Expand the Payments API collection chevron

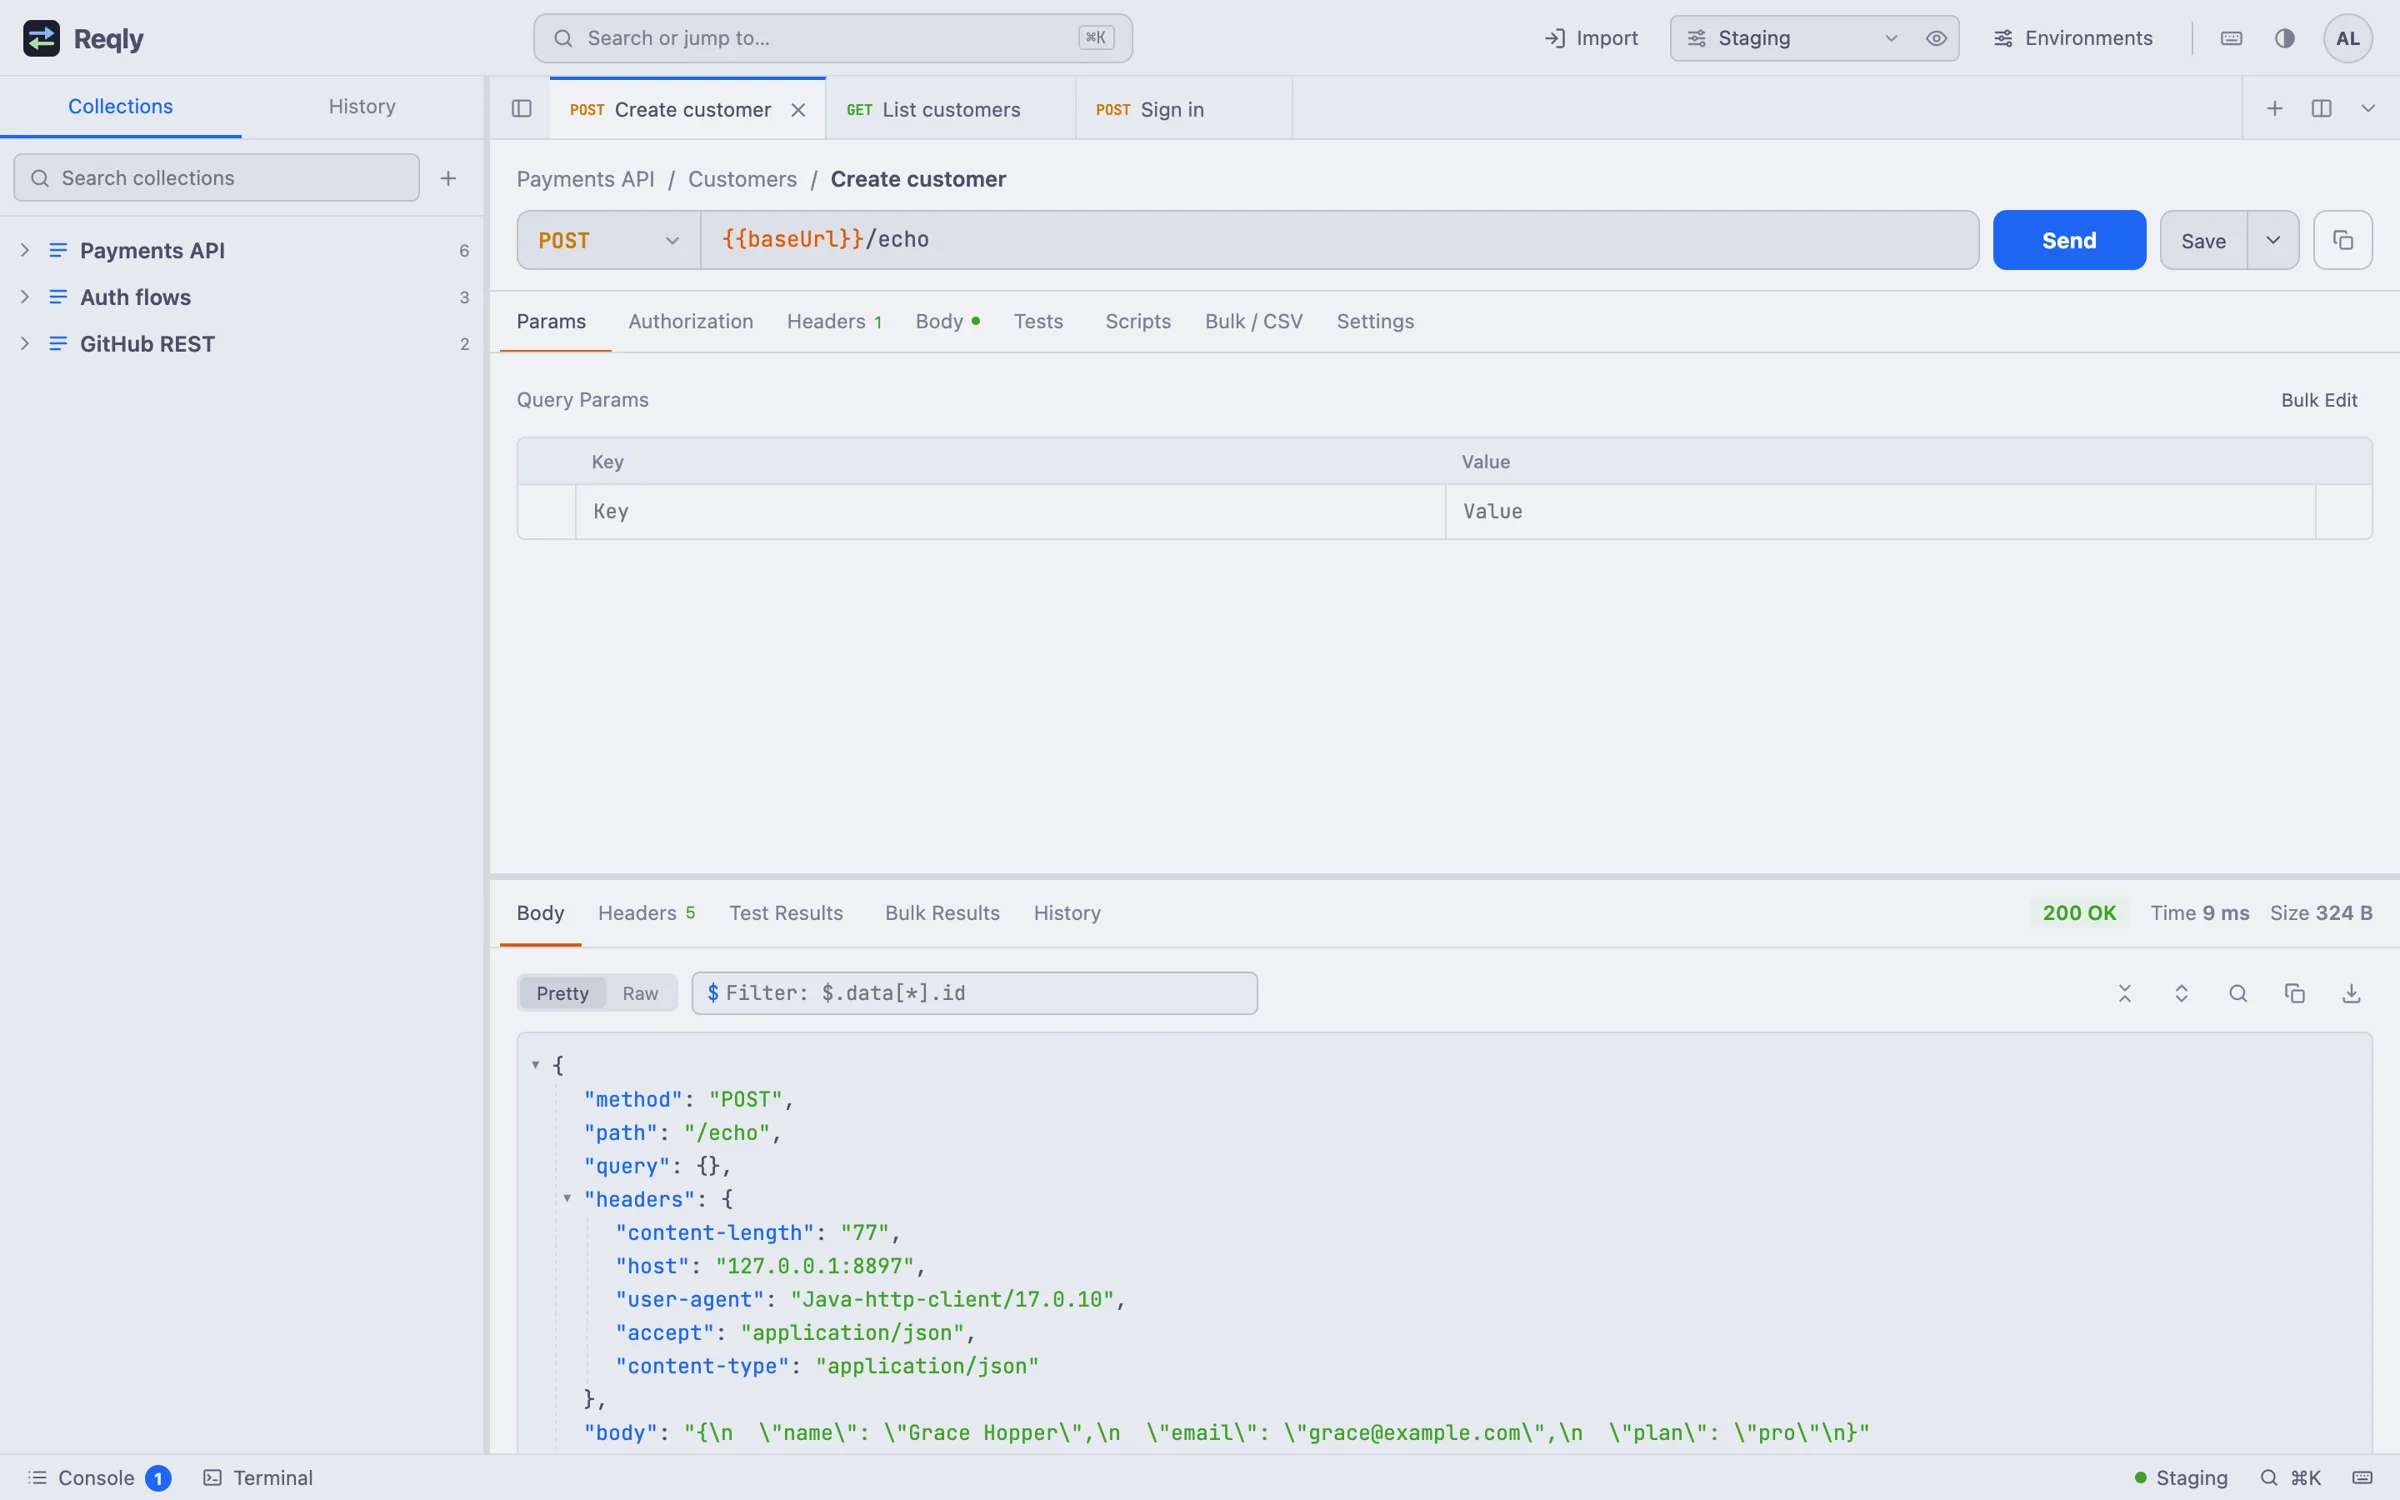coord(25,250)
